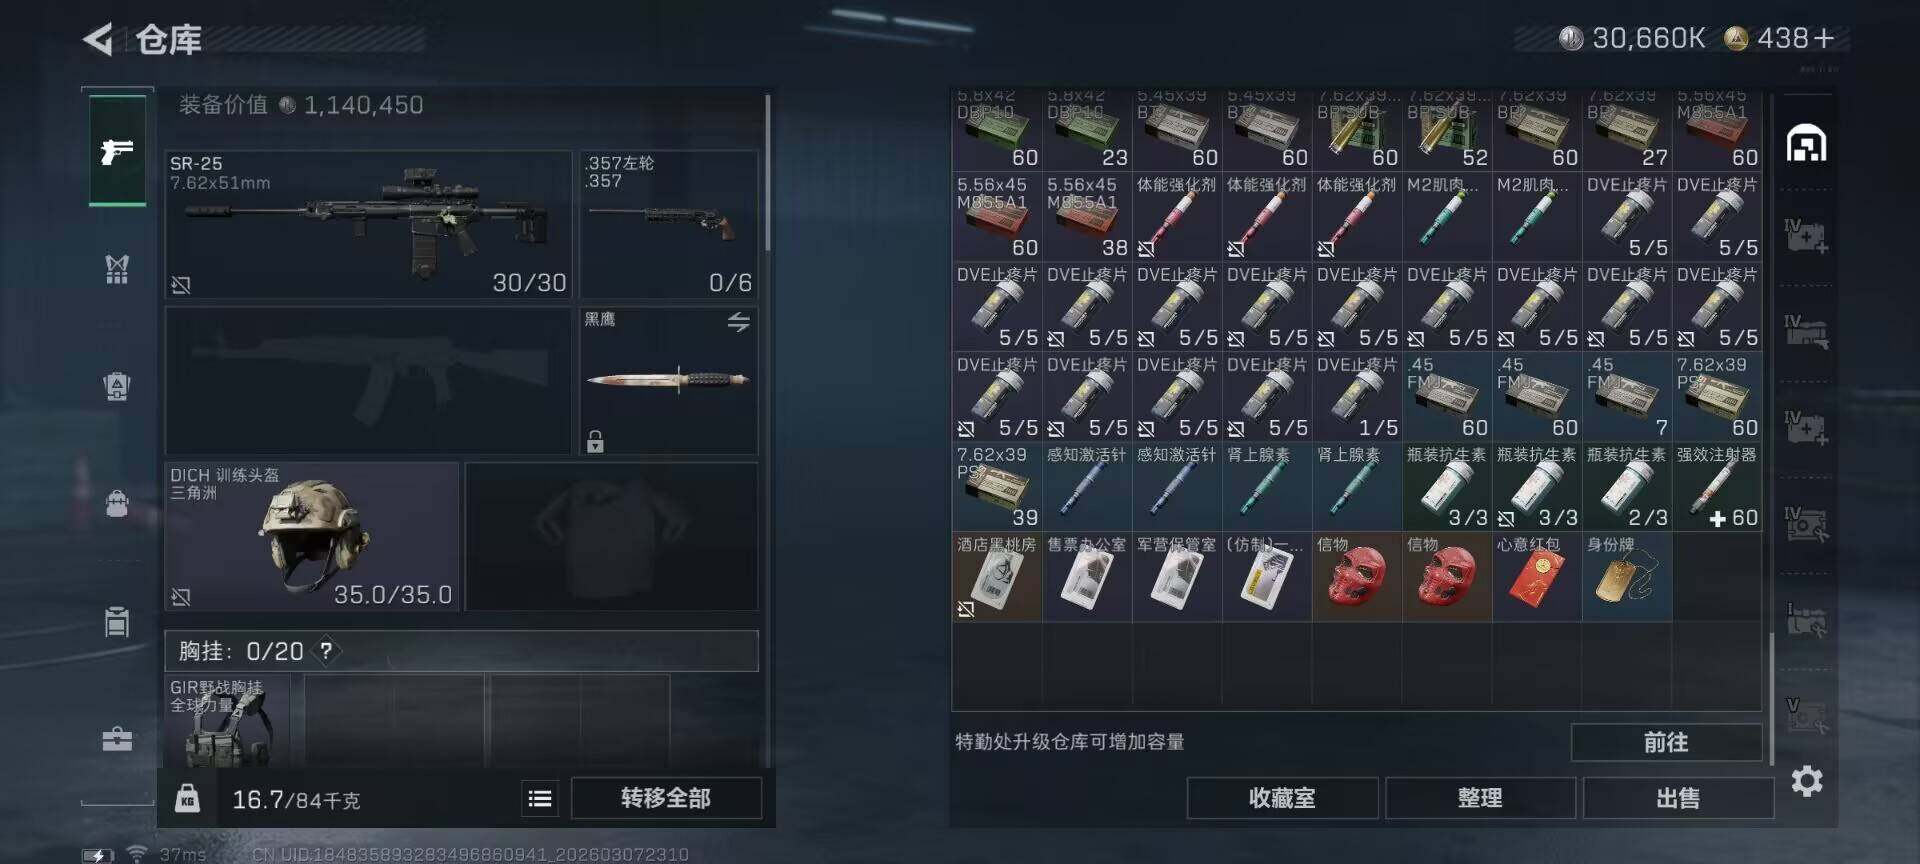The height and width of the screenshot is (864, 1920).
Task: Click 前往 to upgrade warehouse capacity
Action: 1666,742
